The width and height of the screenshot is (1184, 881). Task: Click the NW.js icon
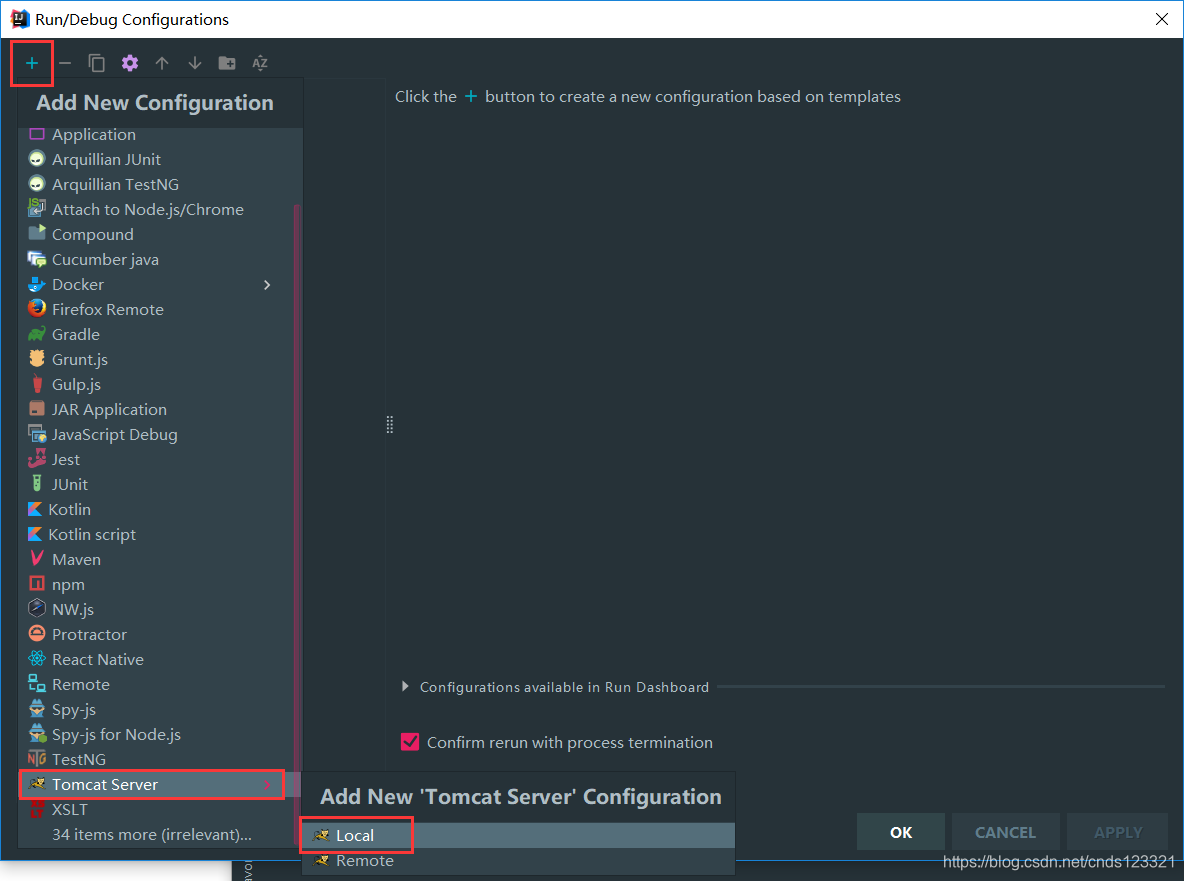(36, 608)
